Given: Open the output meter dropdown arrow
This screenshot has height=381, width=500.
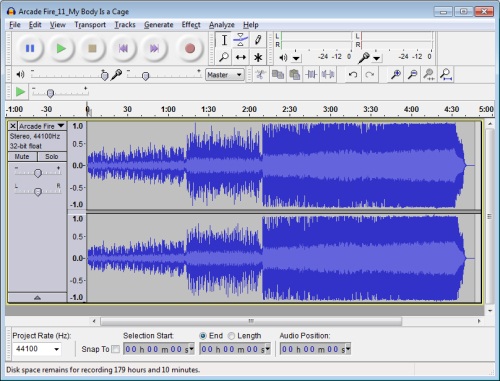Looking at the screenshot, I should [x=296, y=59].
